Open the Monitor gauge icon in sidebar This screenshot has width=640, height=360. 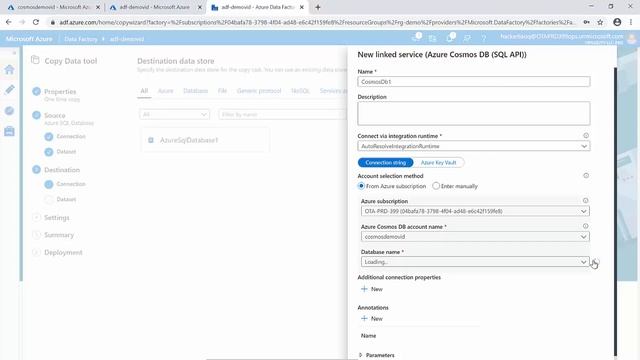(x=9, y=111)
